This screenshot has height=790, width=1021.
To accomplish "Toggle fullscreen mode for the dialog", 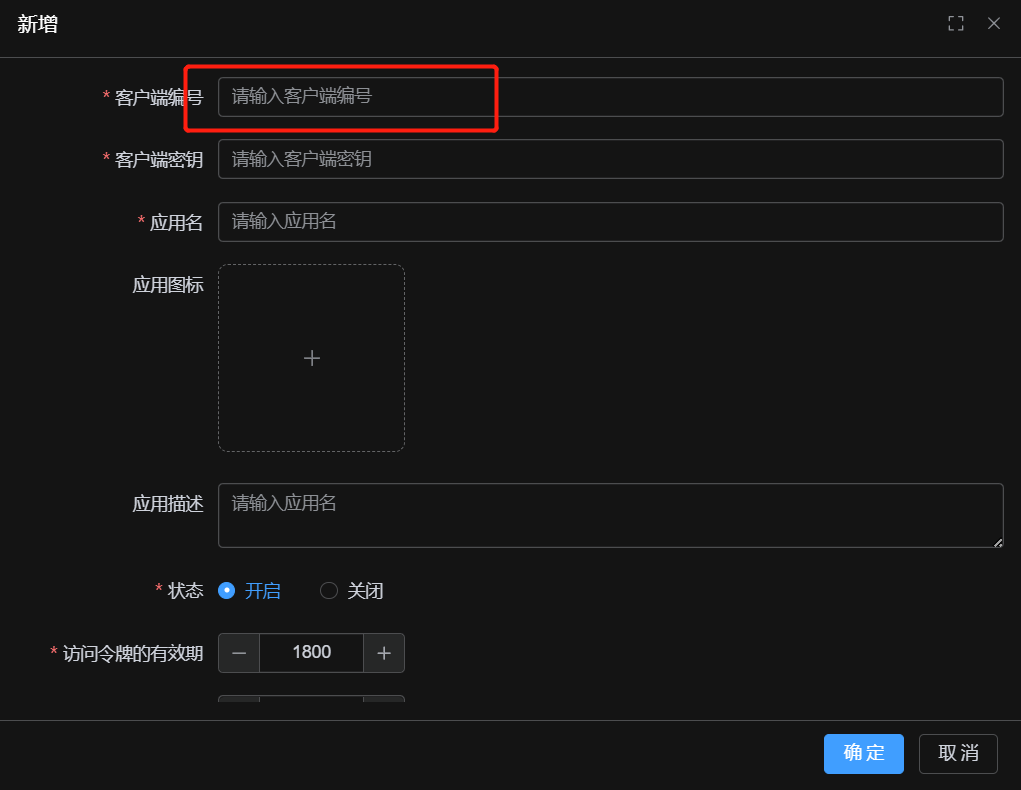I will [x=956, y=24].
